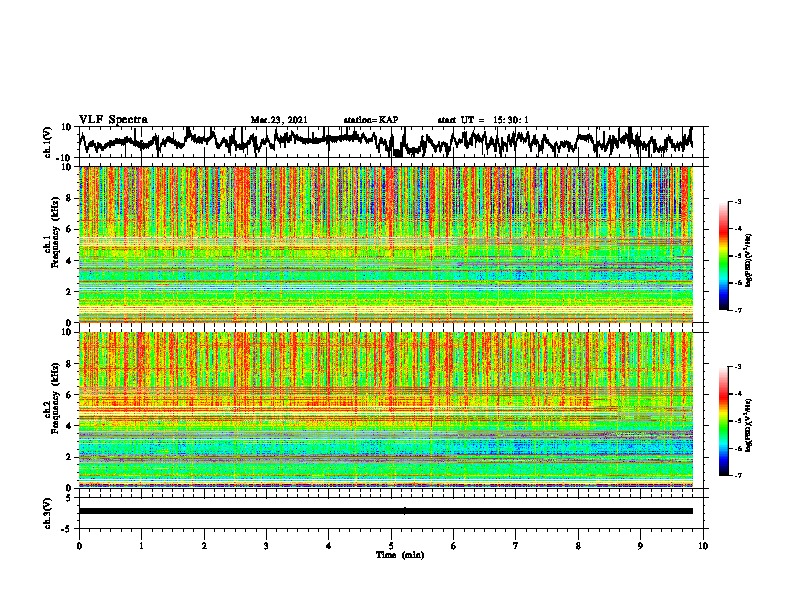Click the ch.2 "Frequency (kHz)" axis label
Viewport: 792px width, 612px height.
pyautogui.click(x=55, y=398)
